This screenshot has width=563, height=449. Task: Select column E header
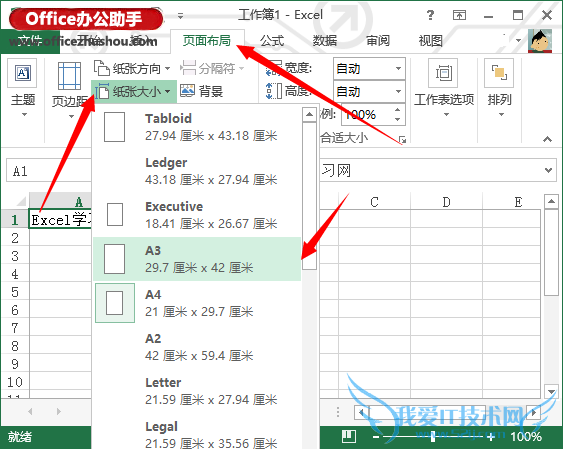512,202
